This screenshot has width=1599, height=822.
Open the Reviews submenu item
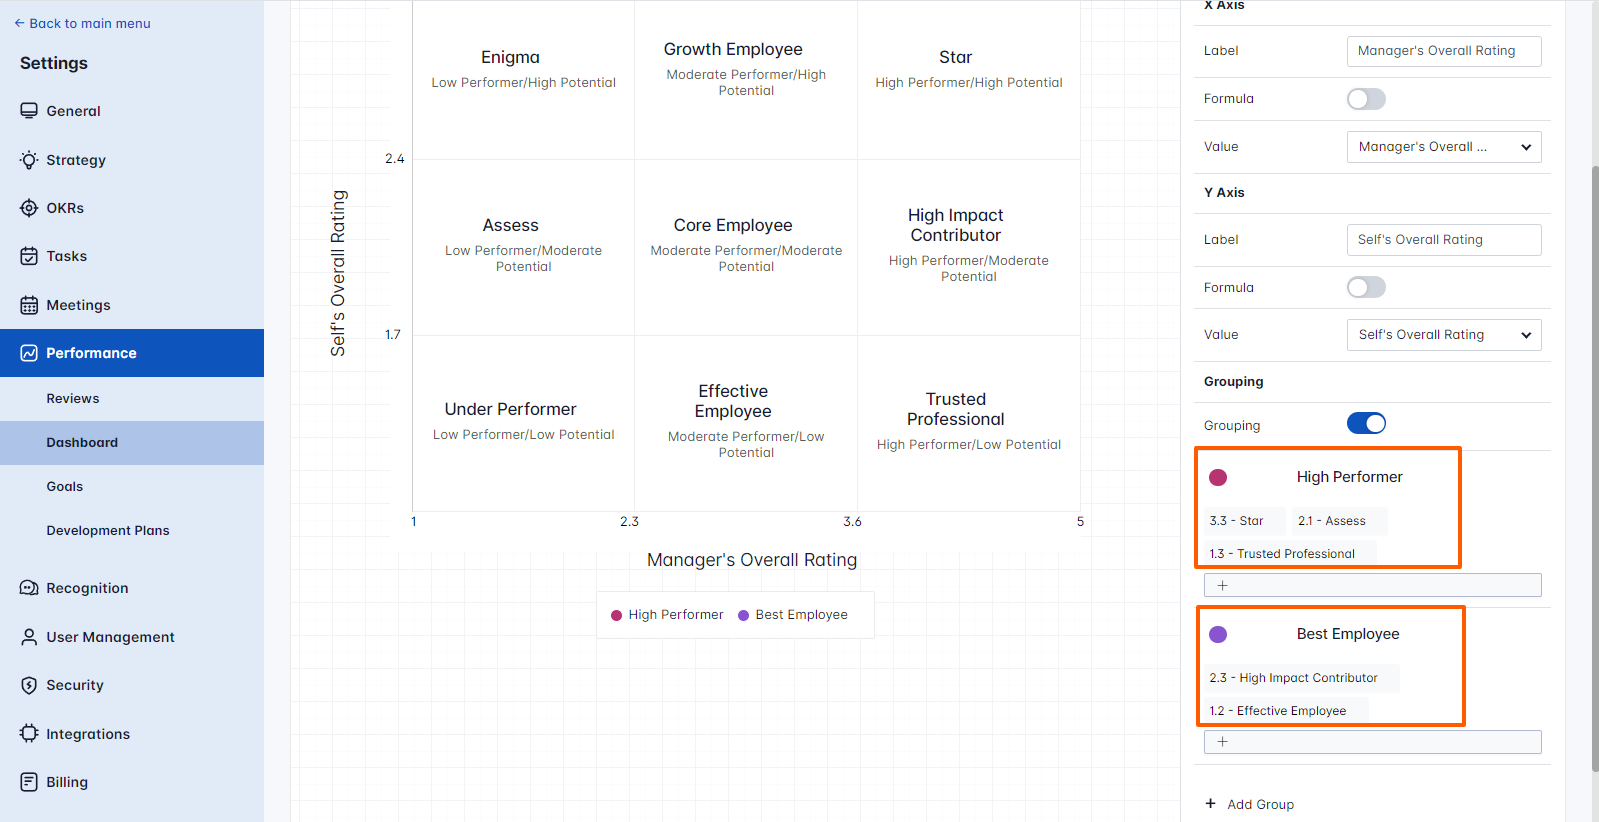(x=73, y=399)
